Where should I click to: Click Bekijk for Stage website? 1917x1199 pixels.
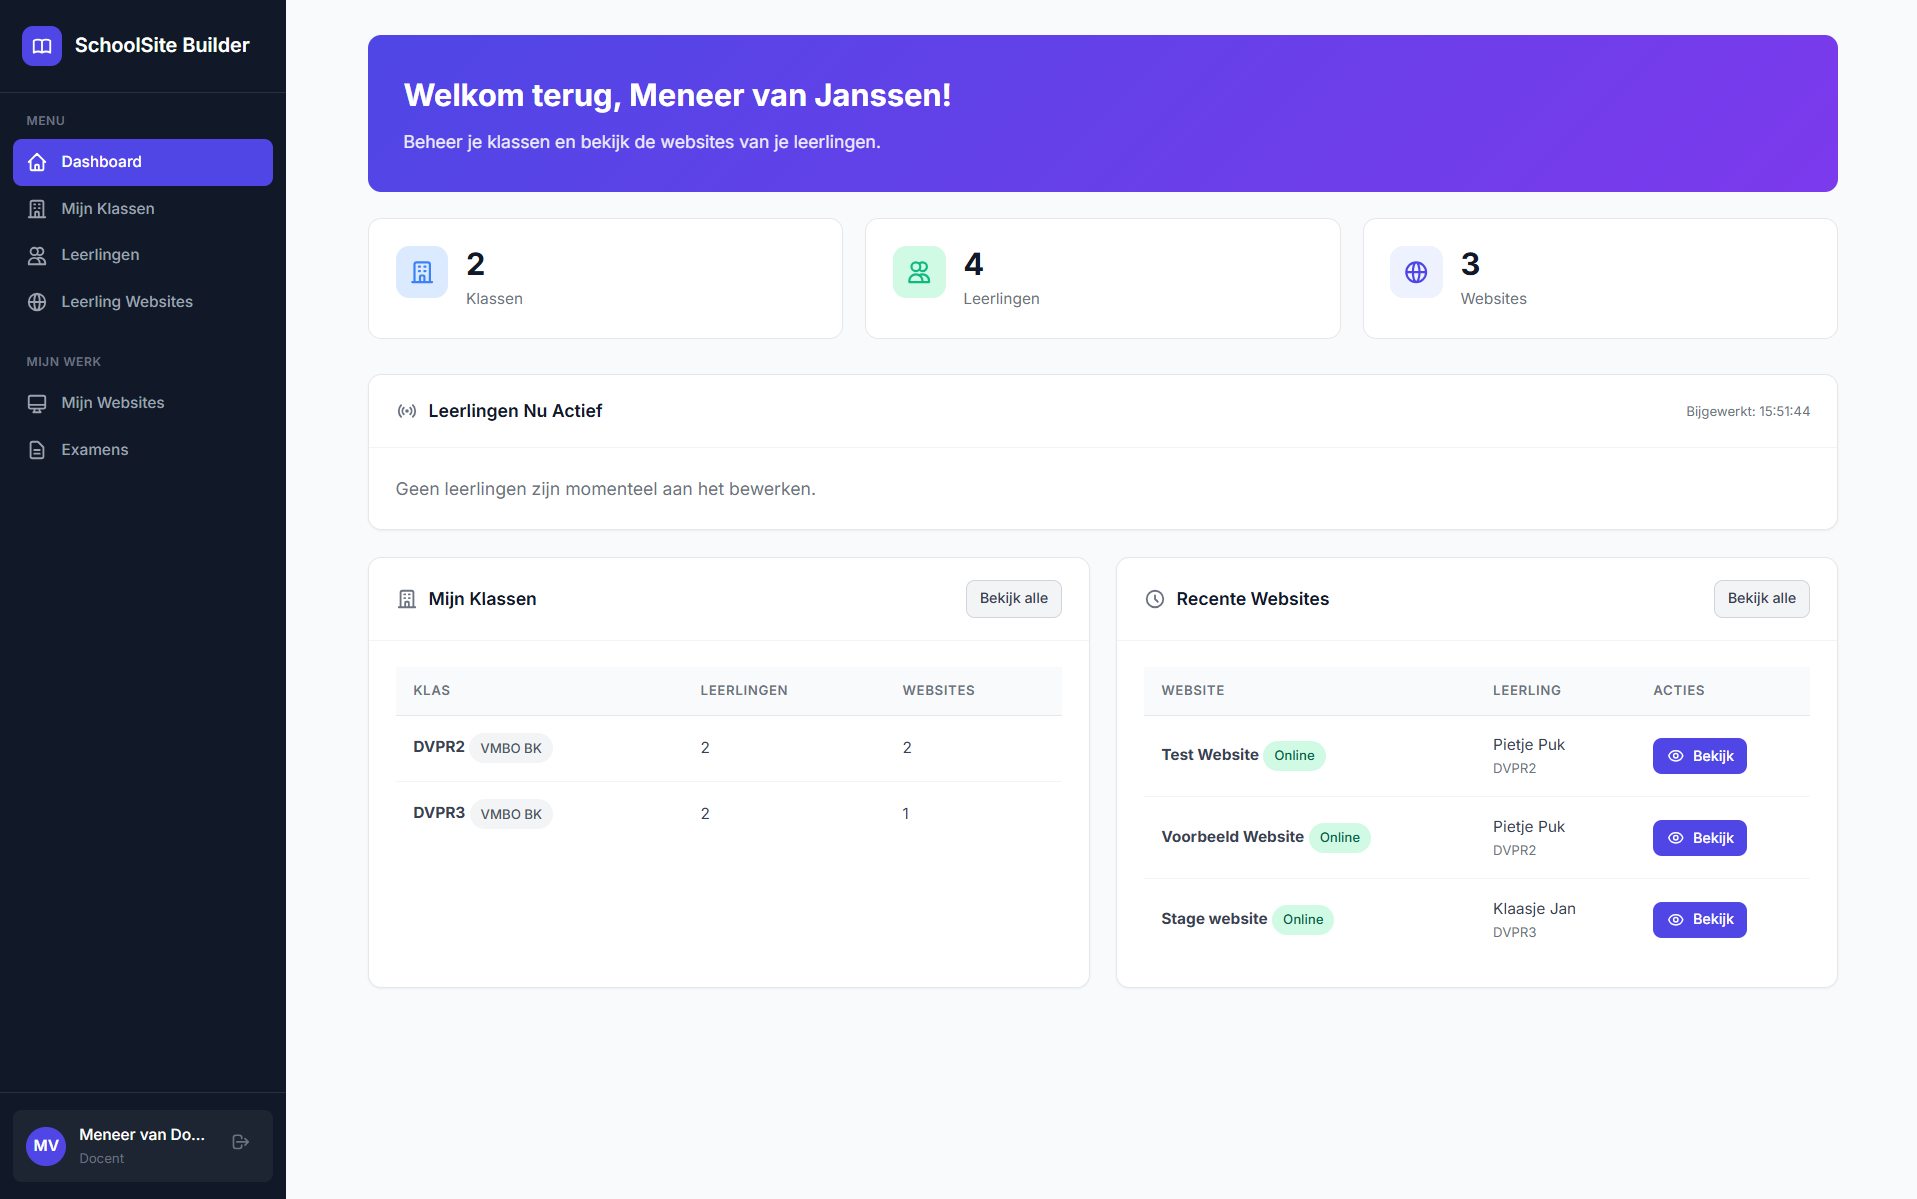[1699, 920]
